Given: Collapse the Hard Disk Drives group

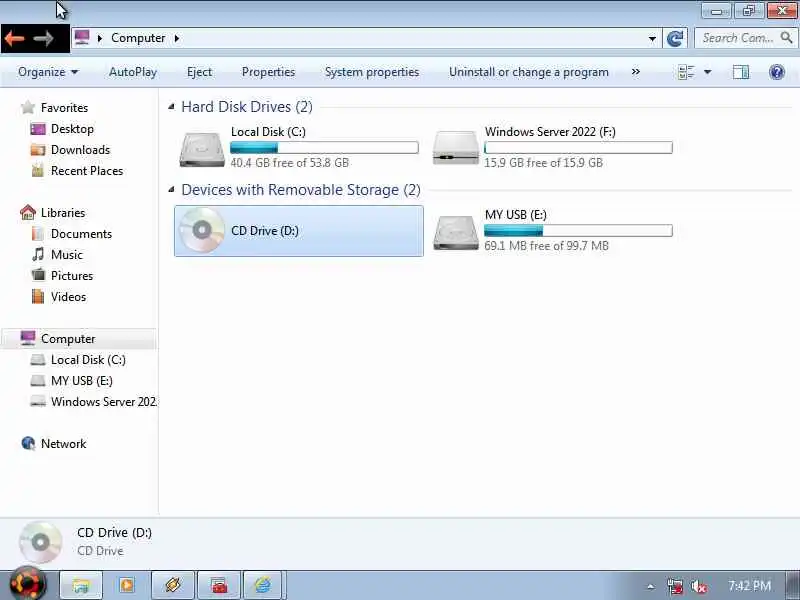Looking at the screenshot, I should [x=171, y=106].
